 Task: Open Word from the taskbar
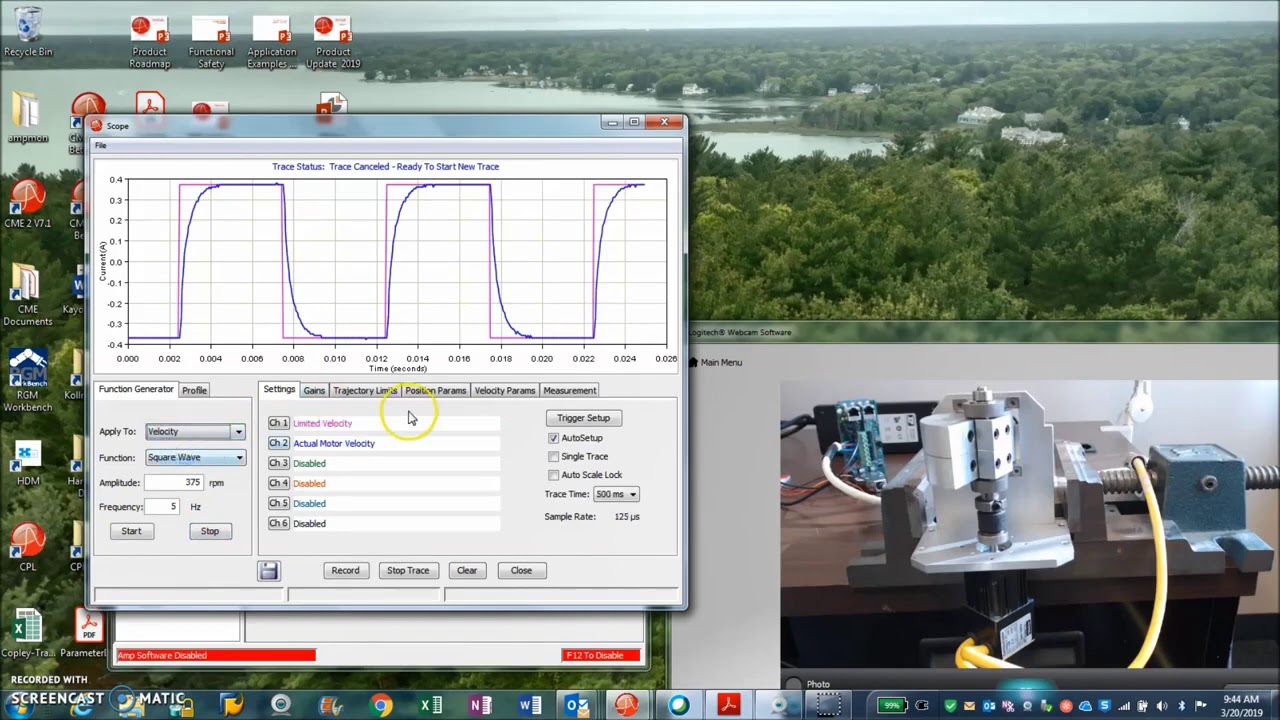coord(530,706)
